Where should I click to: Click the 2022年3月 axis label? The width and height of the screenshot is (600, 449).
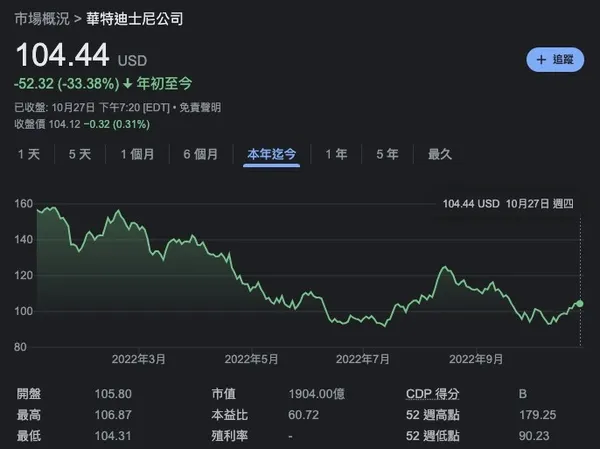pos(139,359)
